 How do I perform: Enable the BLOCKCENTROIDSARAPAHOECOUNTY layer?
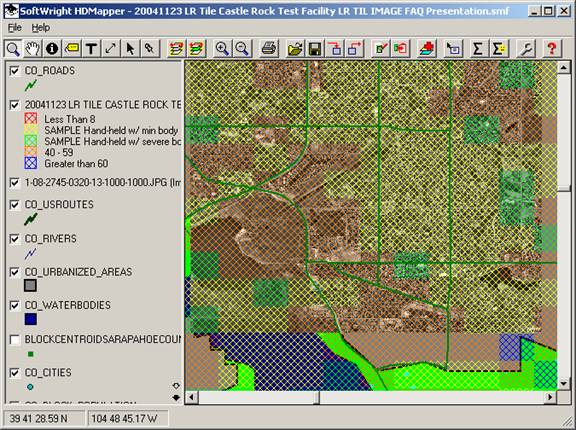15,340
